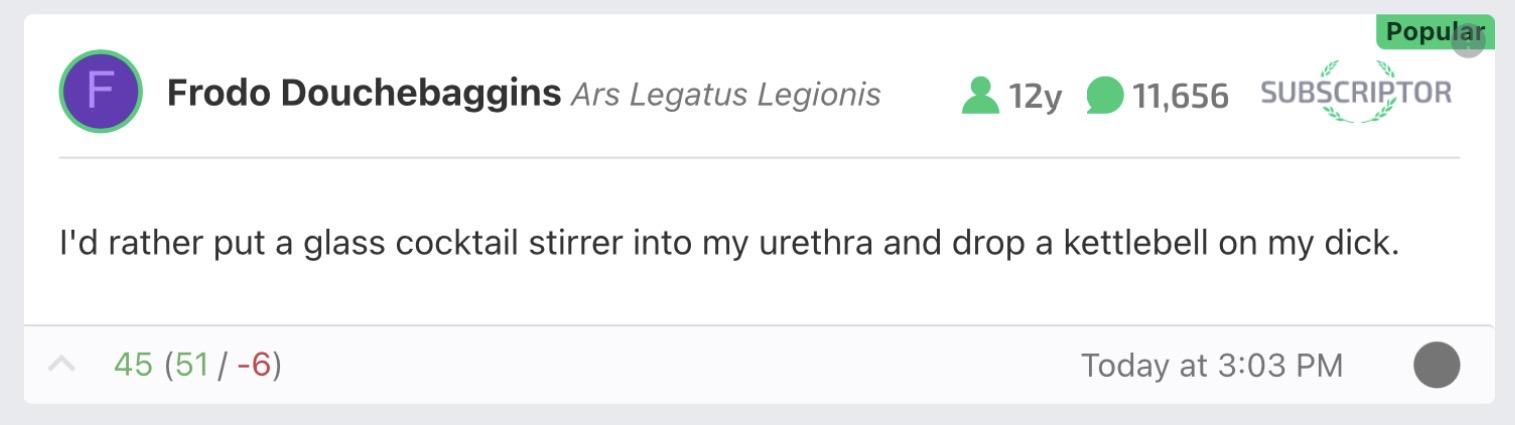The image size is (1515, 425).
Task: Click the green person membership icon
Action: pyautogui.click(x=980, y=96)
